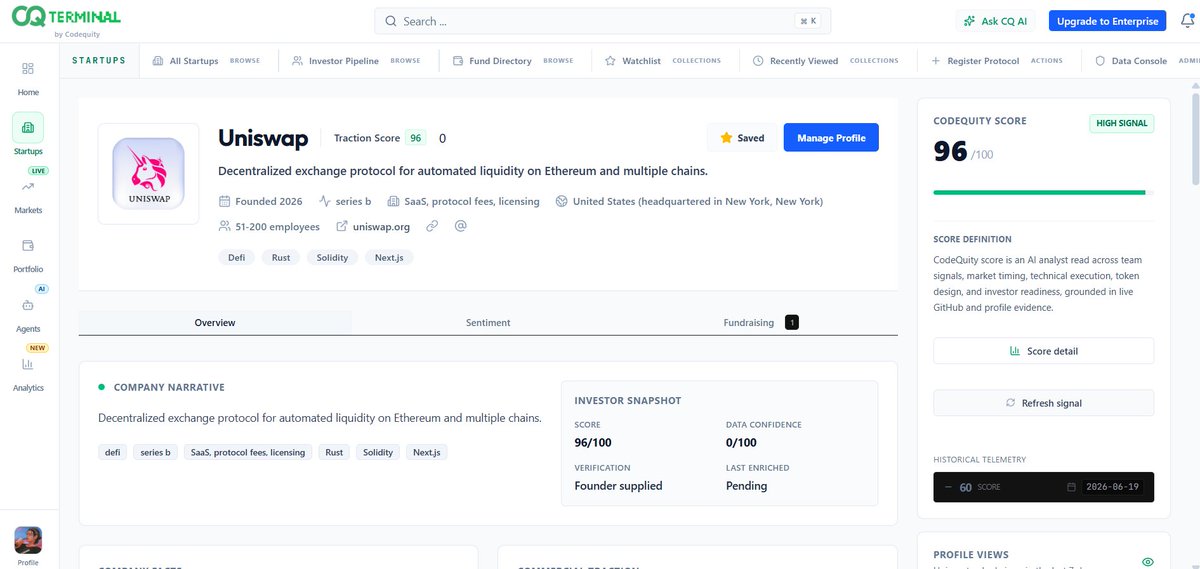
Task: Click Upgrade to Enterprise button
Action: point(1107,21)
